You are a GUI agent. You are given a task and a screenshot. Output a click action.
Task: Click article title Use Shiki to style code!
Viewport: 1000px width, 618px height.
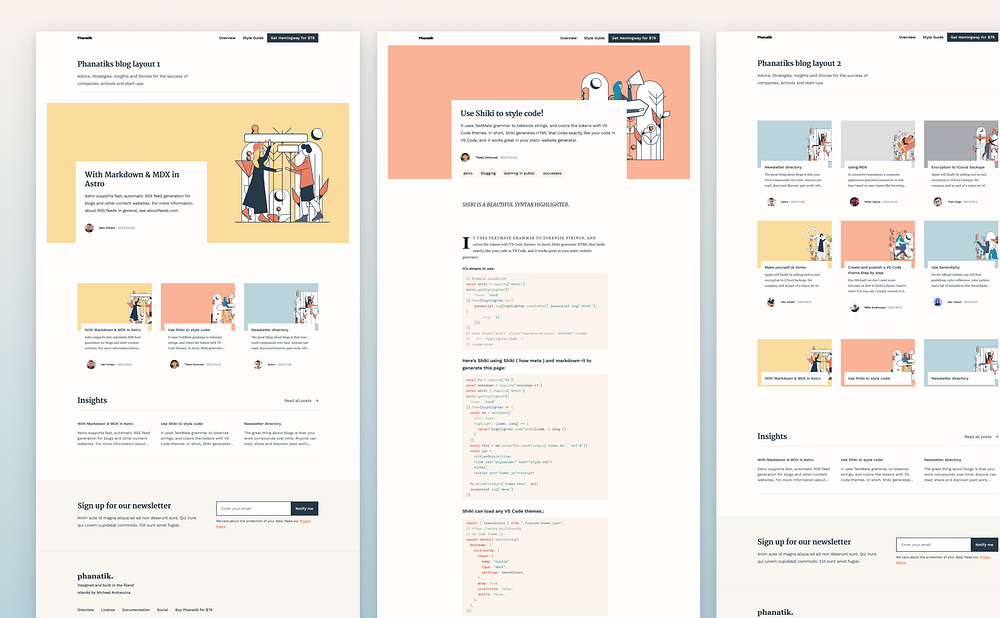pyautogui.click(x=502, y=113)
